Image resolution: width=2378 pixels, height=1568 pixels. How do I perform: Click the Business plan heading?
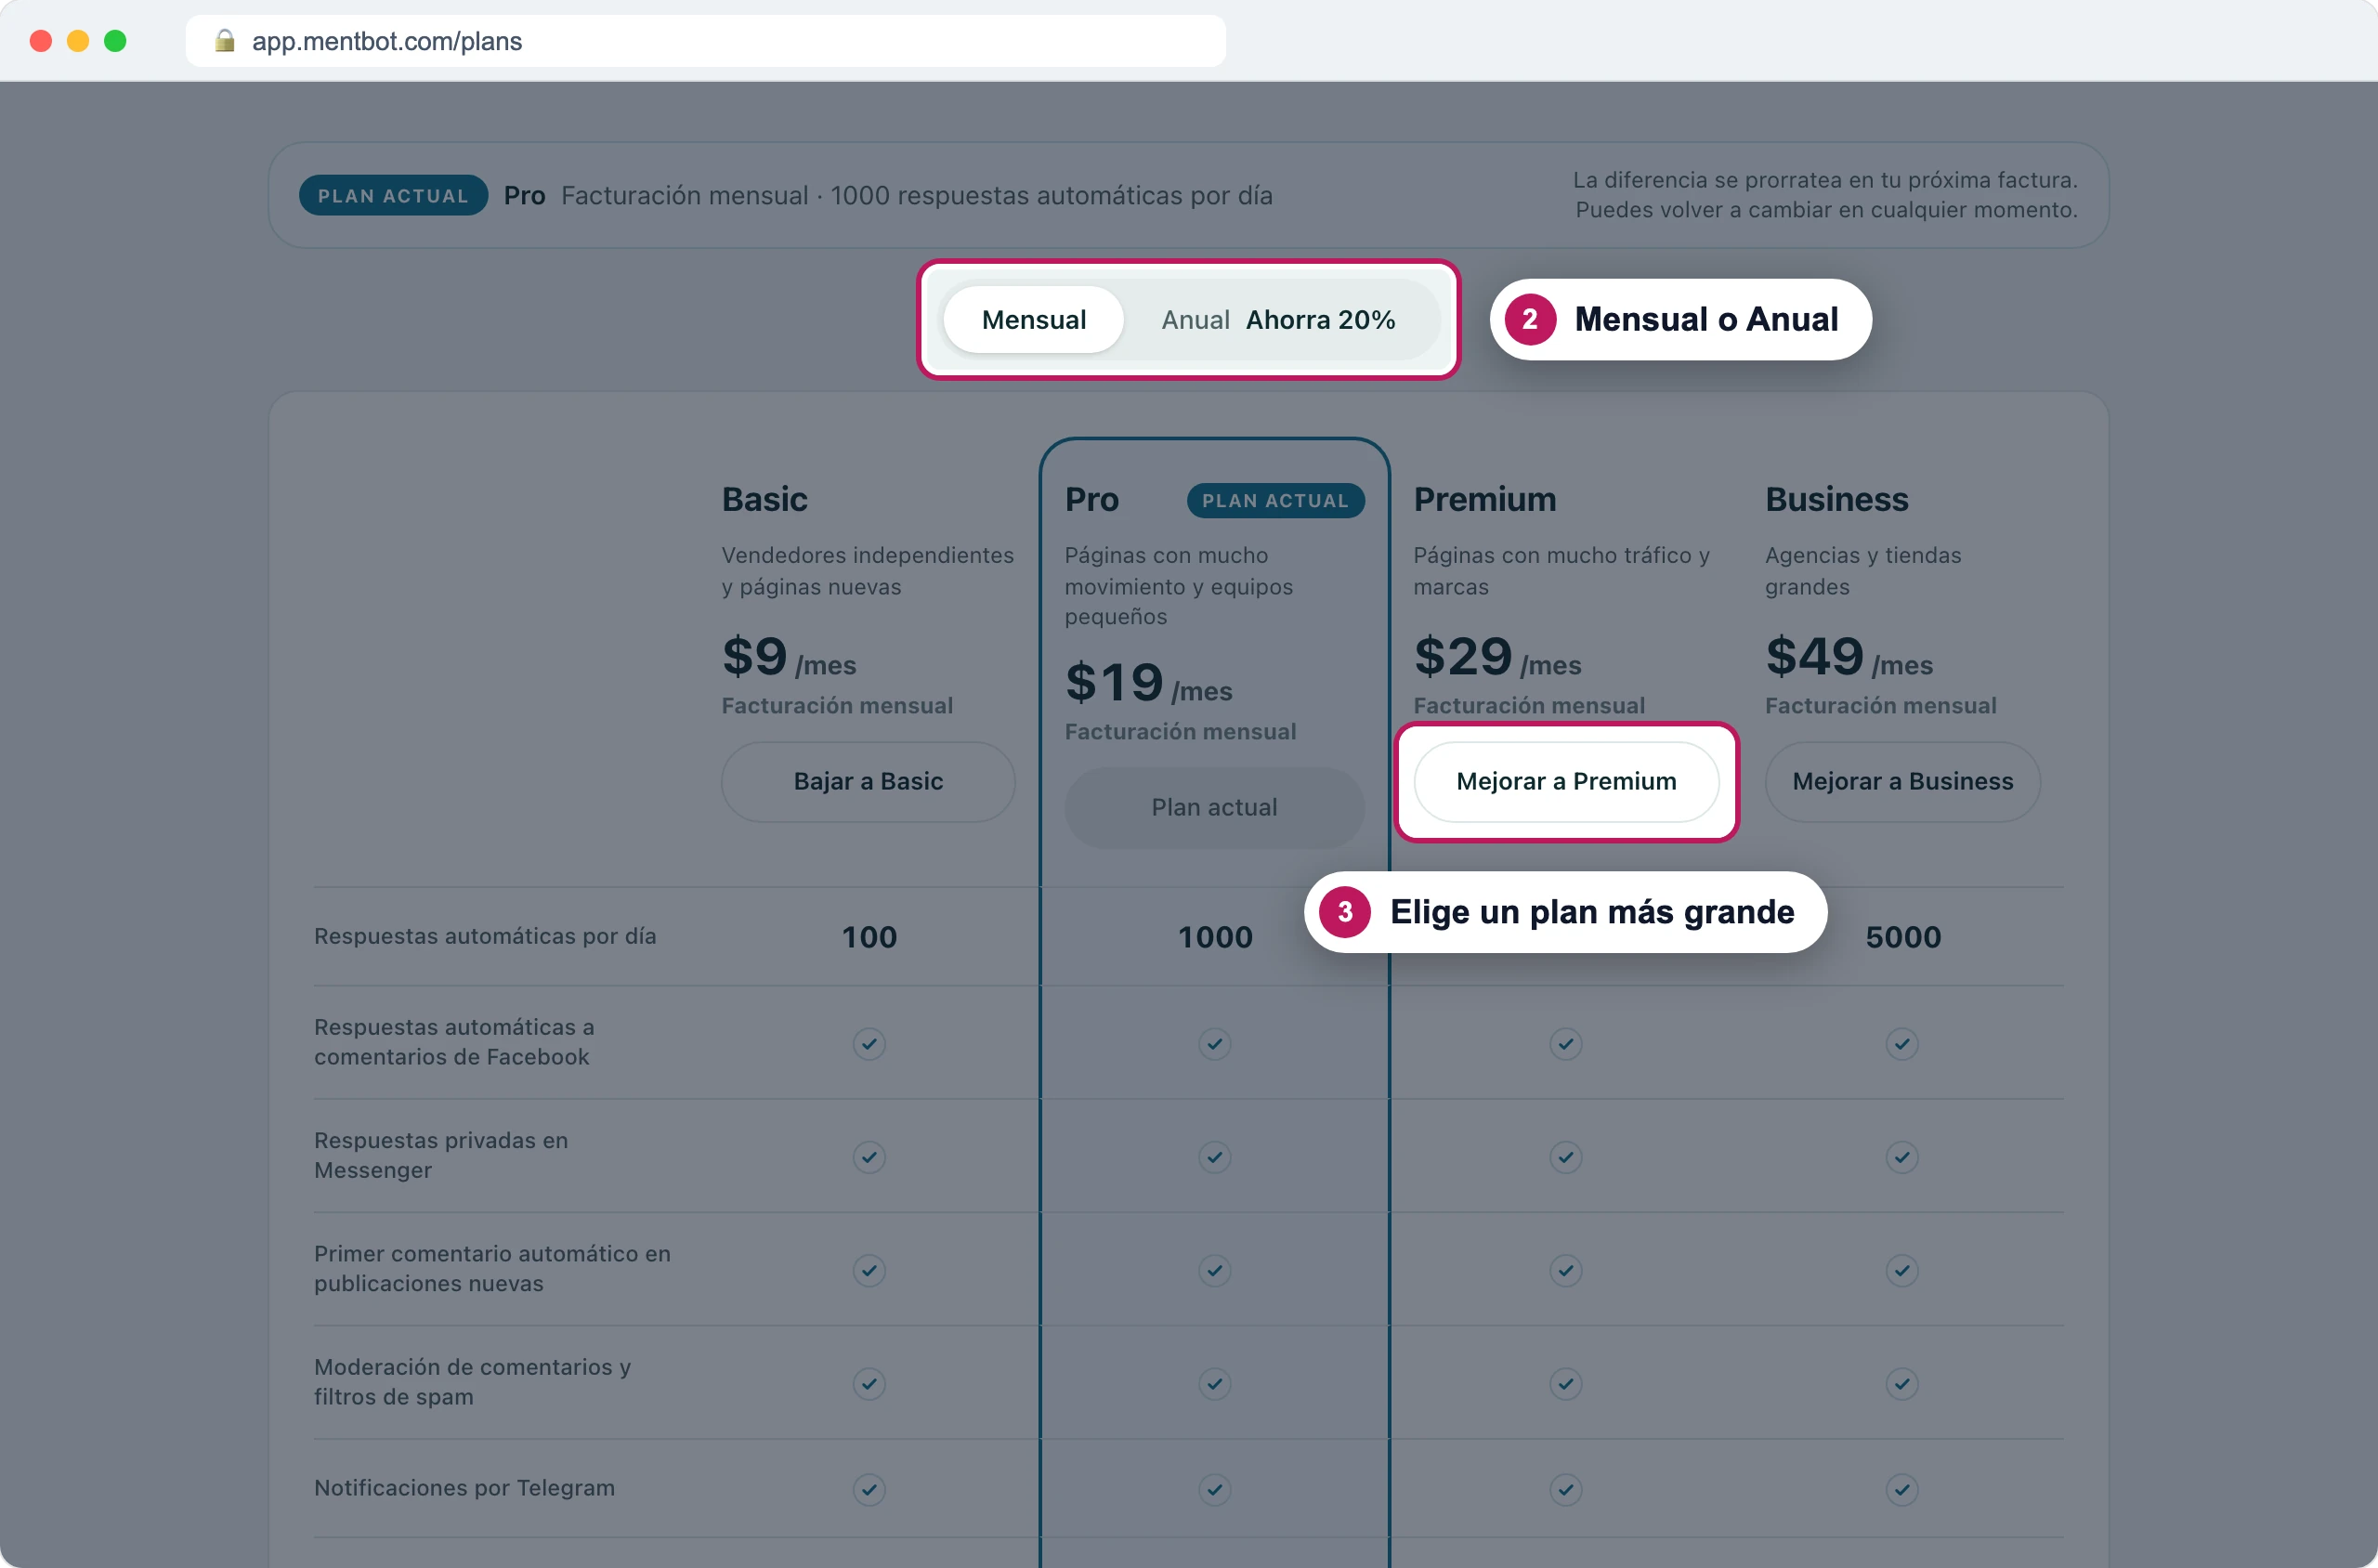click(1837, 499)
